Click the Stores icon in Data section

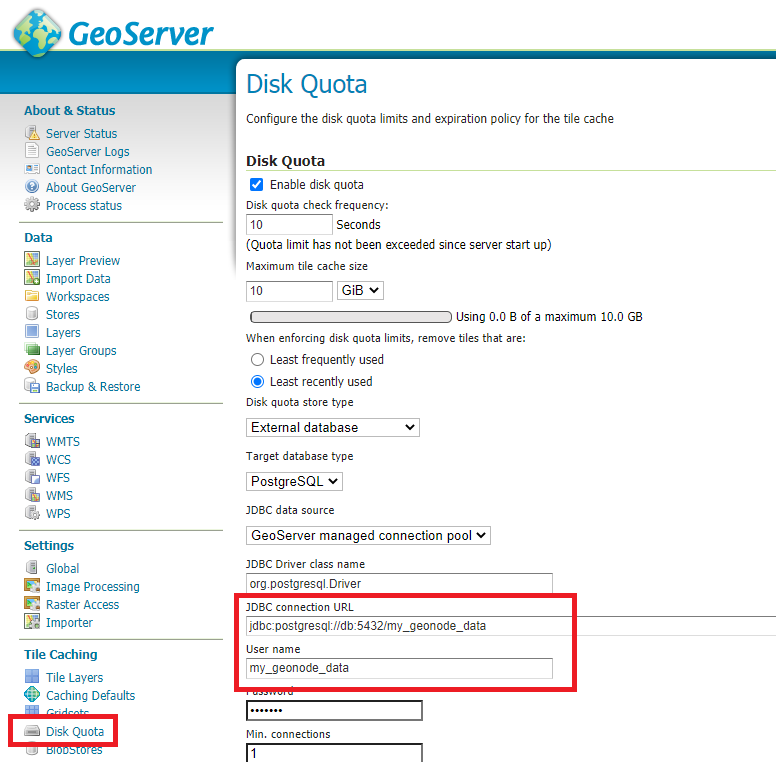32,315
